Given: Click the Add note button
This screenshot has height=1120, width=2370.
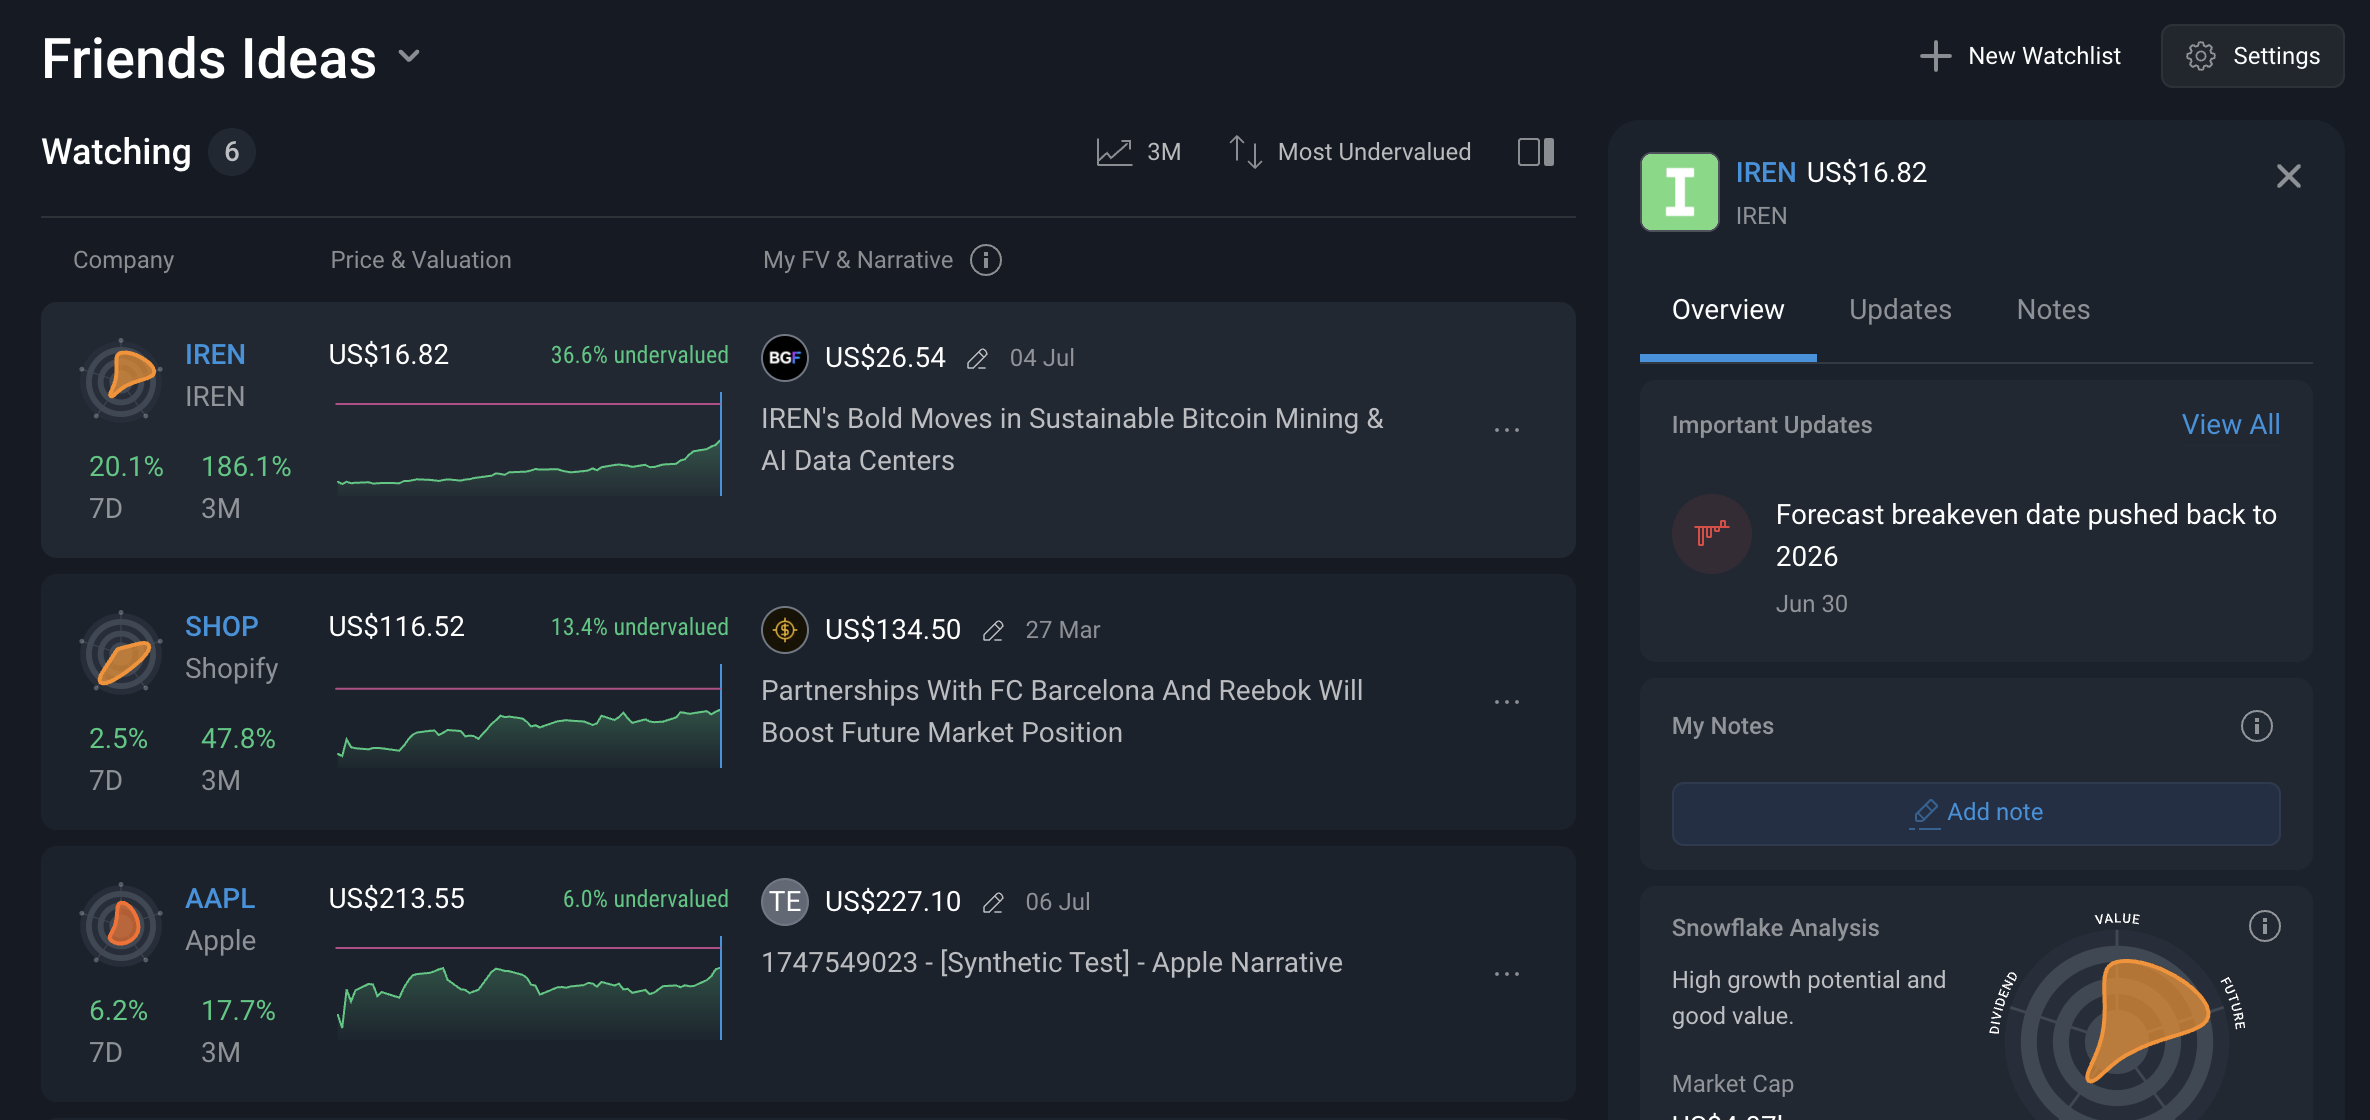Looking at the screenshot, I should coord(1976,813).
